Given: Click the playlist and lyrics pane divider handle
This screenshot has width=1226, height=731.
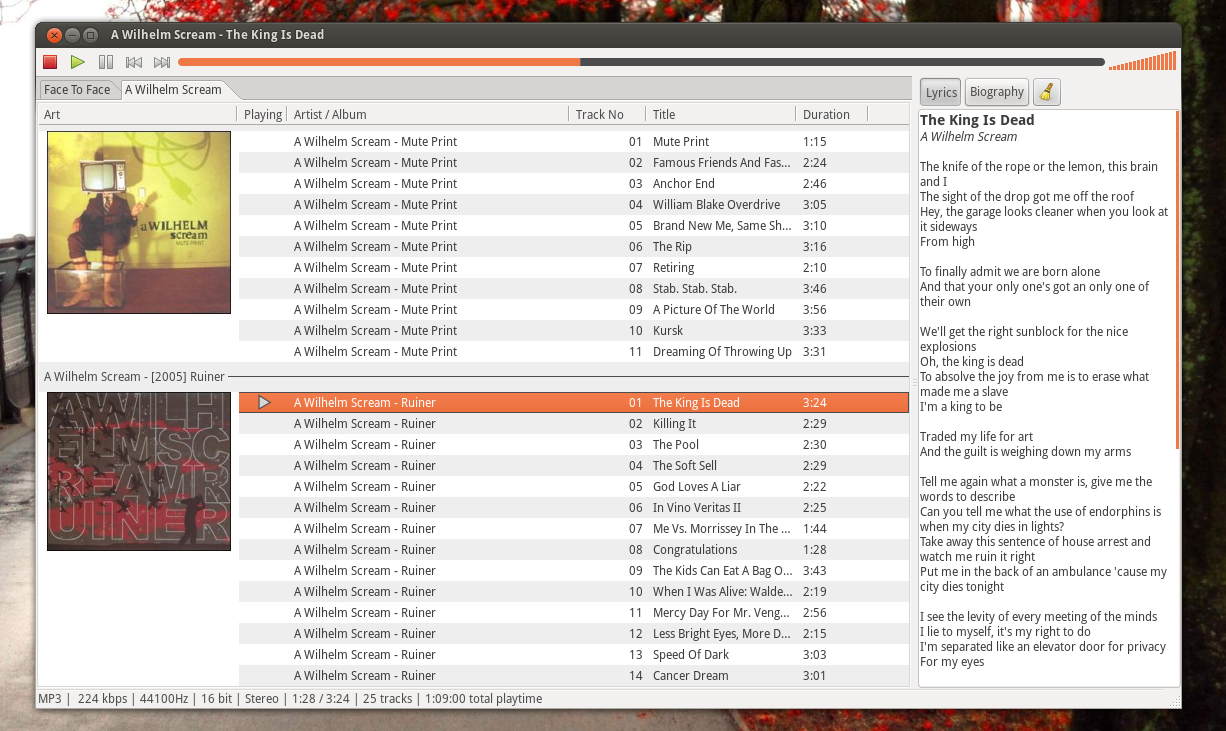Looking at the screenshot, I should pyautogui.click(x=914, y=383).
